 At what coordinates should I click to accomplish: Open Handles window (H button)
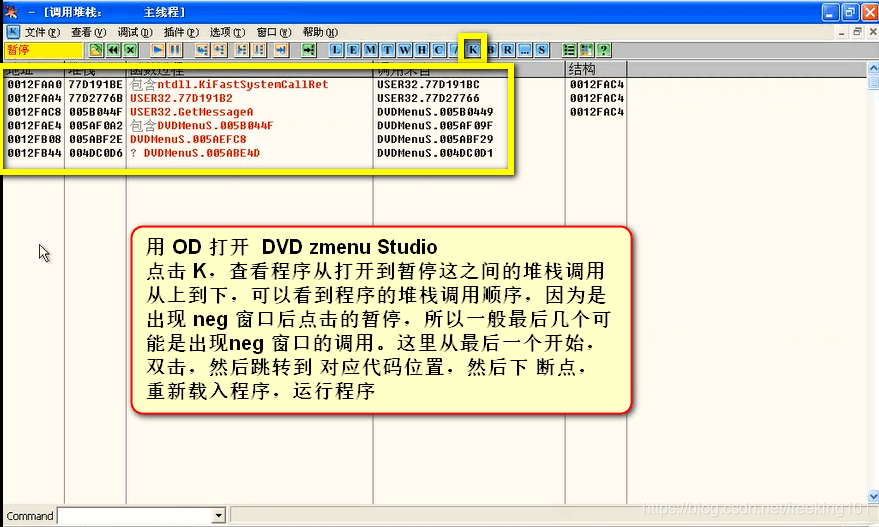pos(422,50)
